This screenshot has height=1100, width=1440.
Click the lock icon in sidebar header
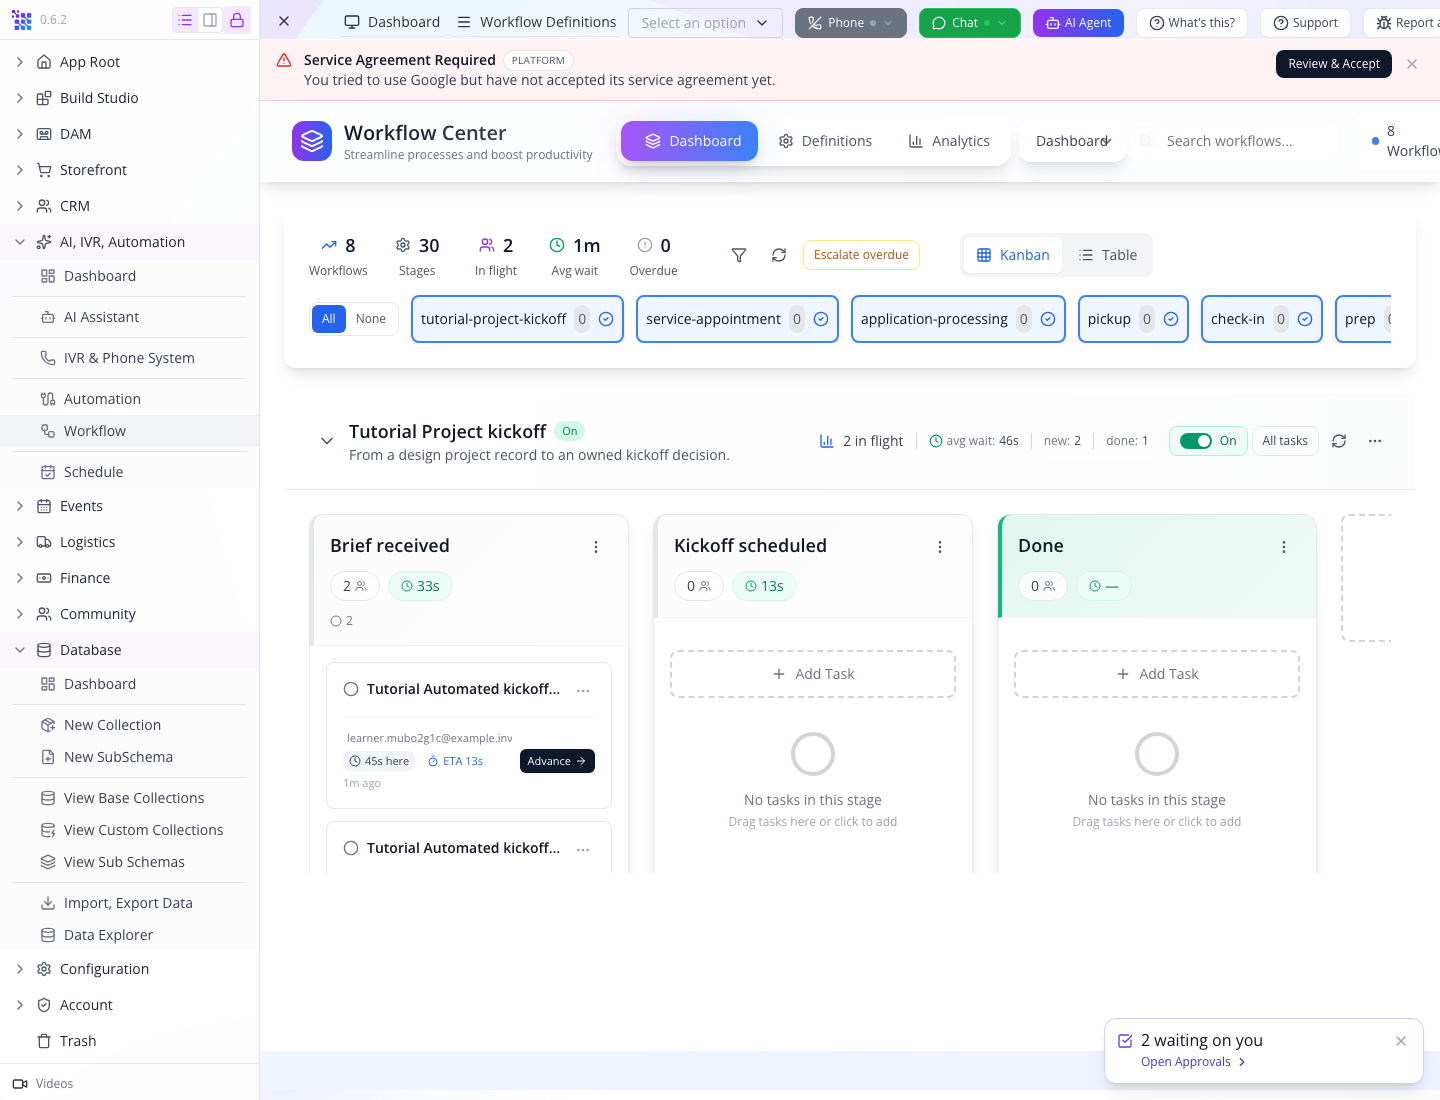(x=237, y=20)
